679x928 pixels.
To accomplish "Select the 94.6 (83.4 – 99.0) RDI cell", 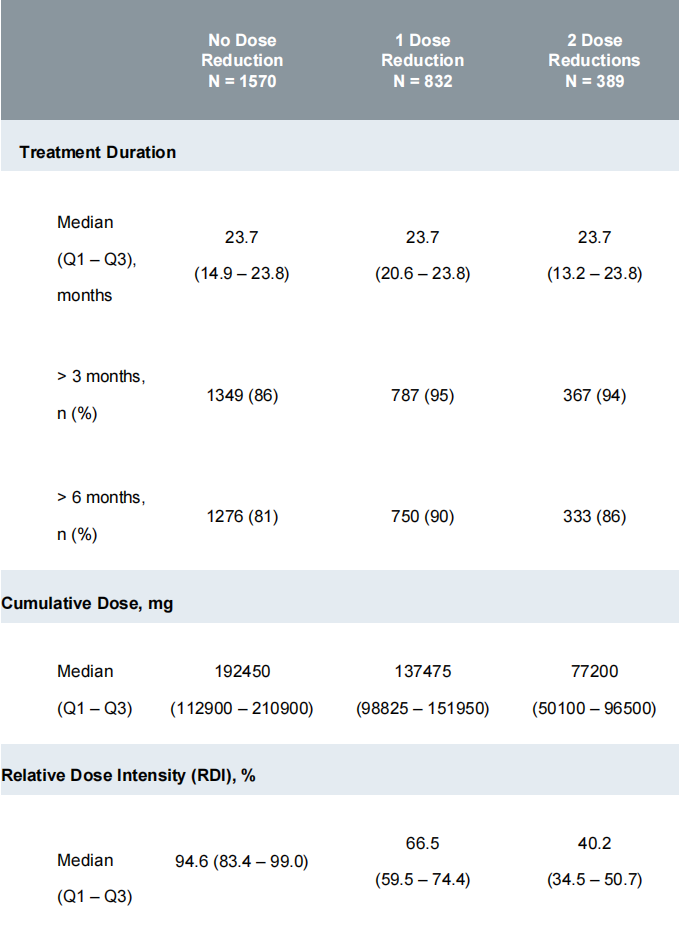I will [242, 860].
